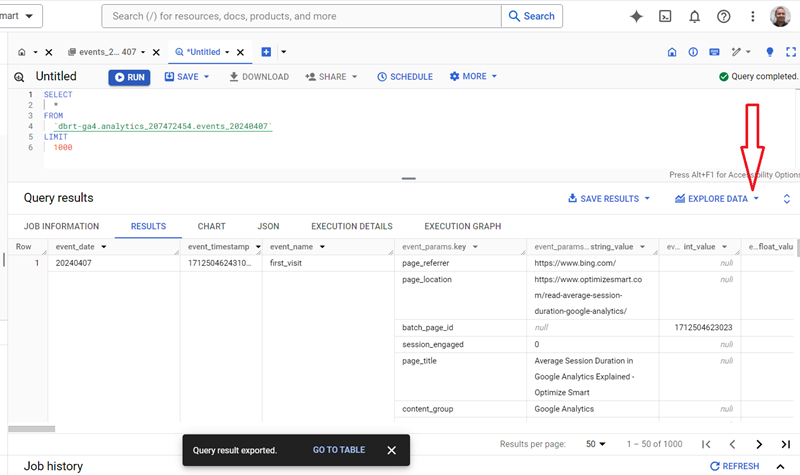Expand Job history panel chevron
The image size is (800, 475).
[x=780, y=466]
